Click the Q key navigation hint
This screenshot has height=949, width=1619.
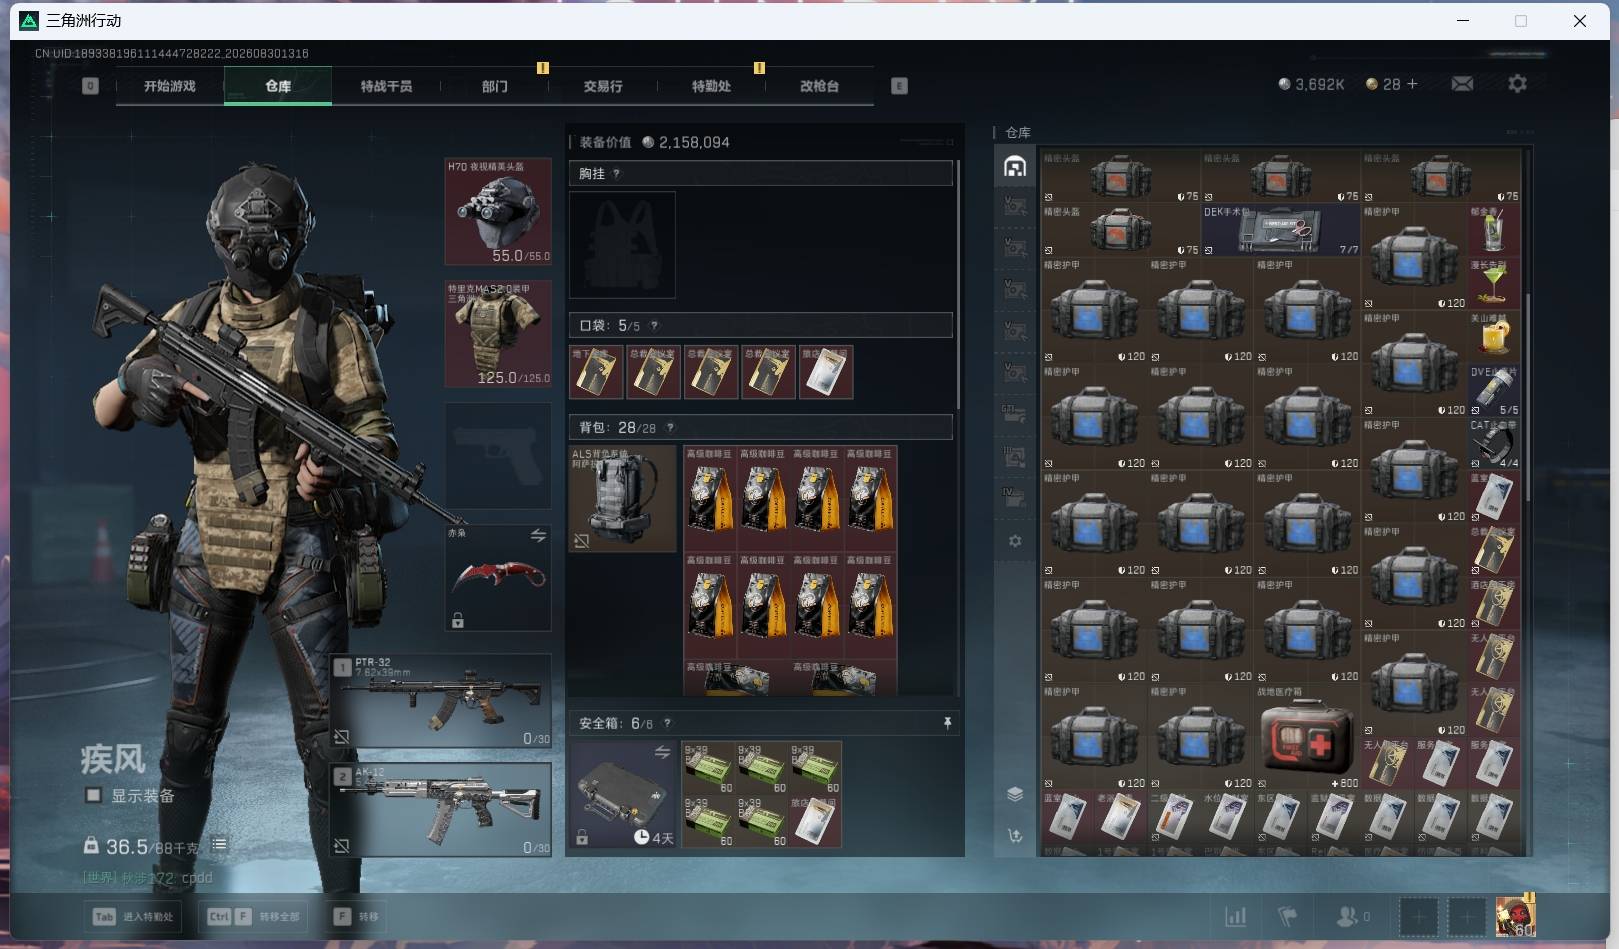point(90,86)
